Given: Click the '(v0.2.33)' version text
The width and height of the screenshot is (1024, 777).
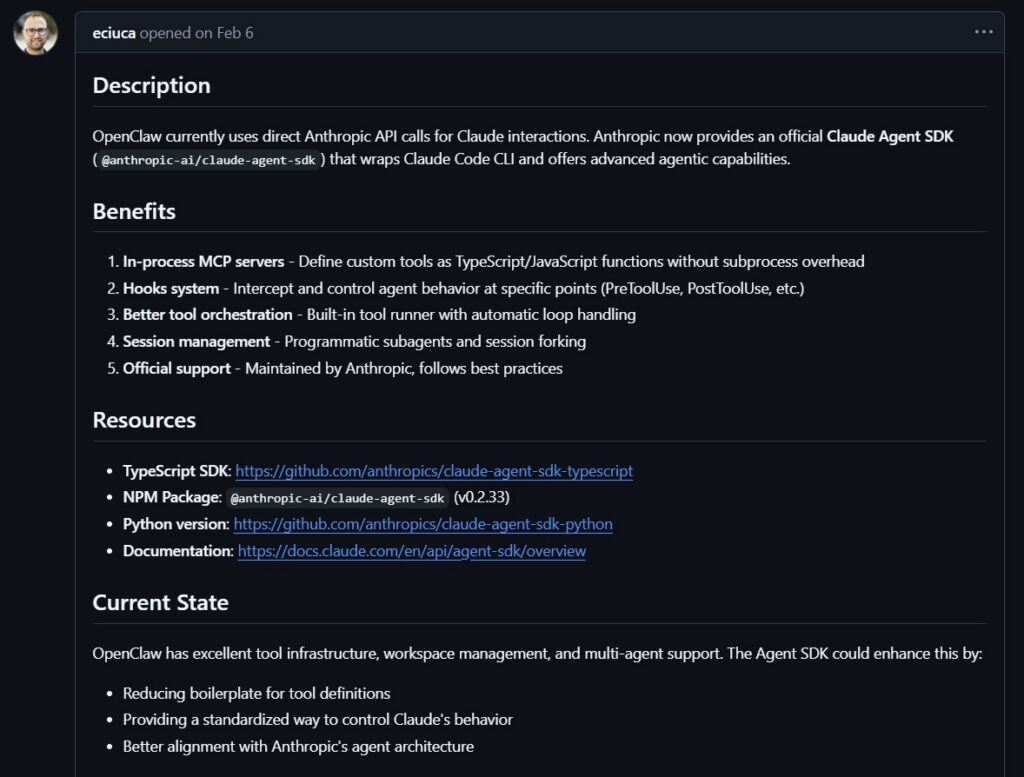Looking at the screenshot, I should (x=481, y=498).
